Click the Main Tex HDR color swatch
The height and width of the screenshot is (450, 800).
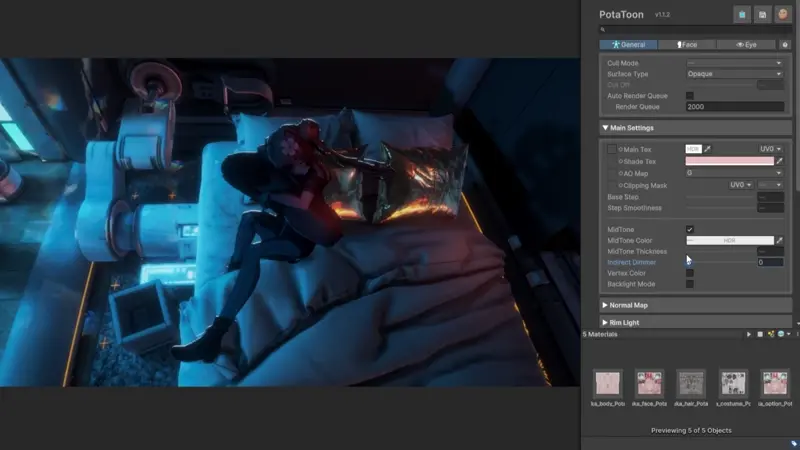693,149
